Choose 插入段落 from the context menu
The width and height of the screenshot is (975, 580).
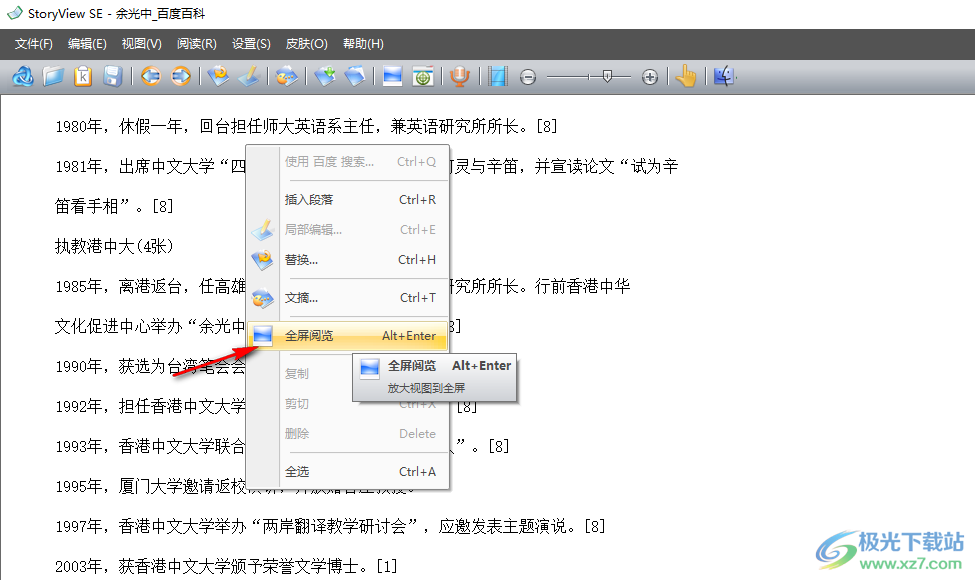point(348,200)
